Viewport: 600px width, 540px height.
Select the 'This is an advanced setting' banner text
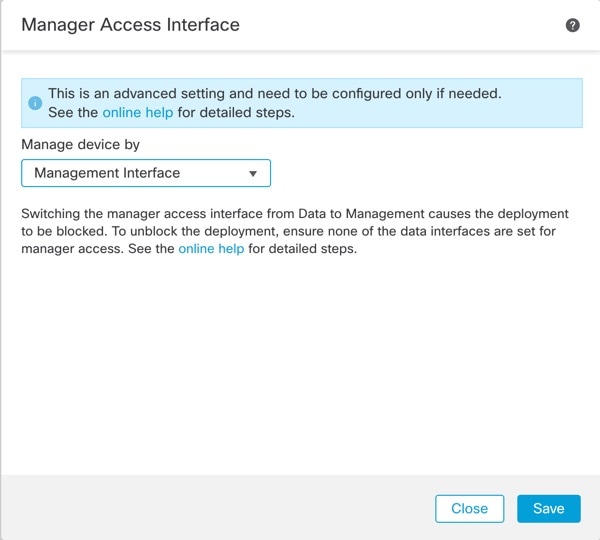(x=275, y=93)
